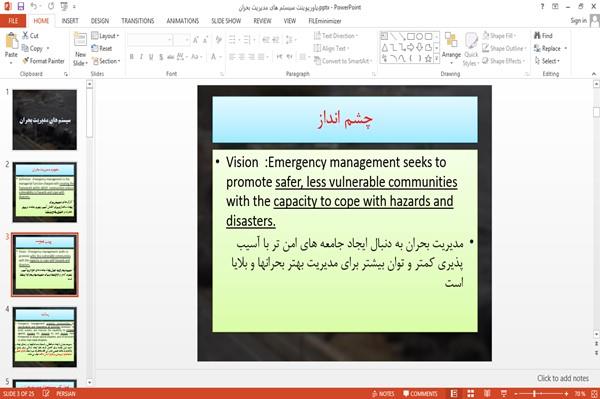
Task: Switch to the DESIGN tab
Action: [100, 21]
